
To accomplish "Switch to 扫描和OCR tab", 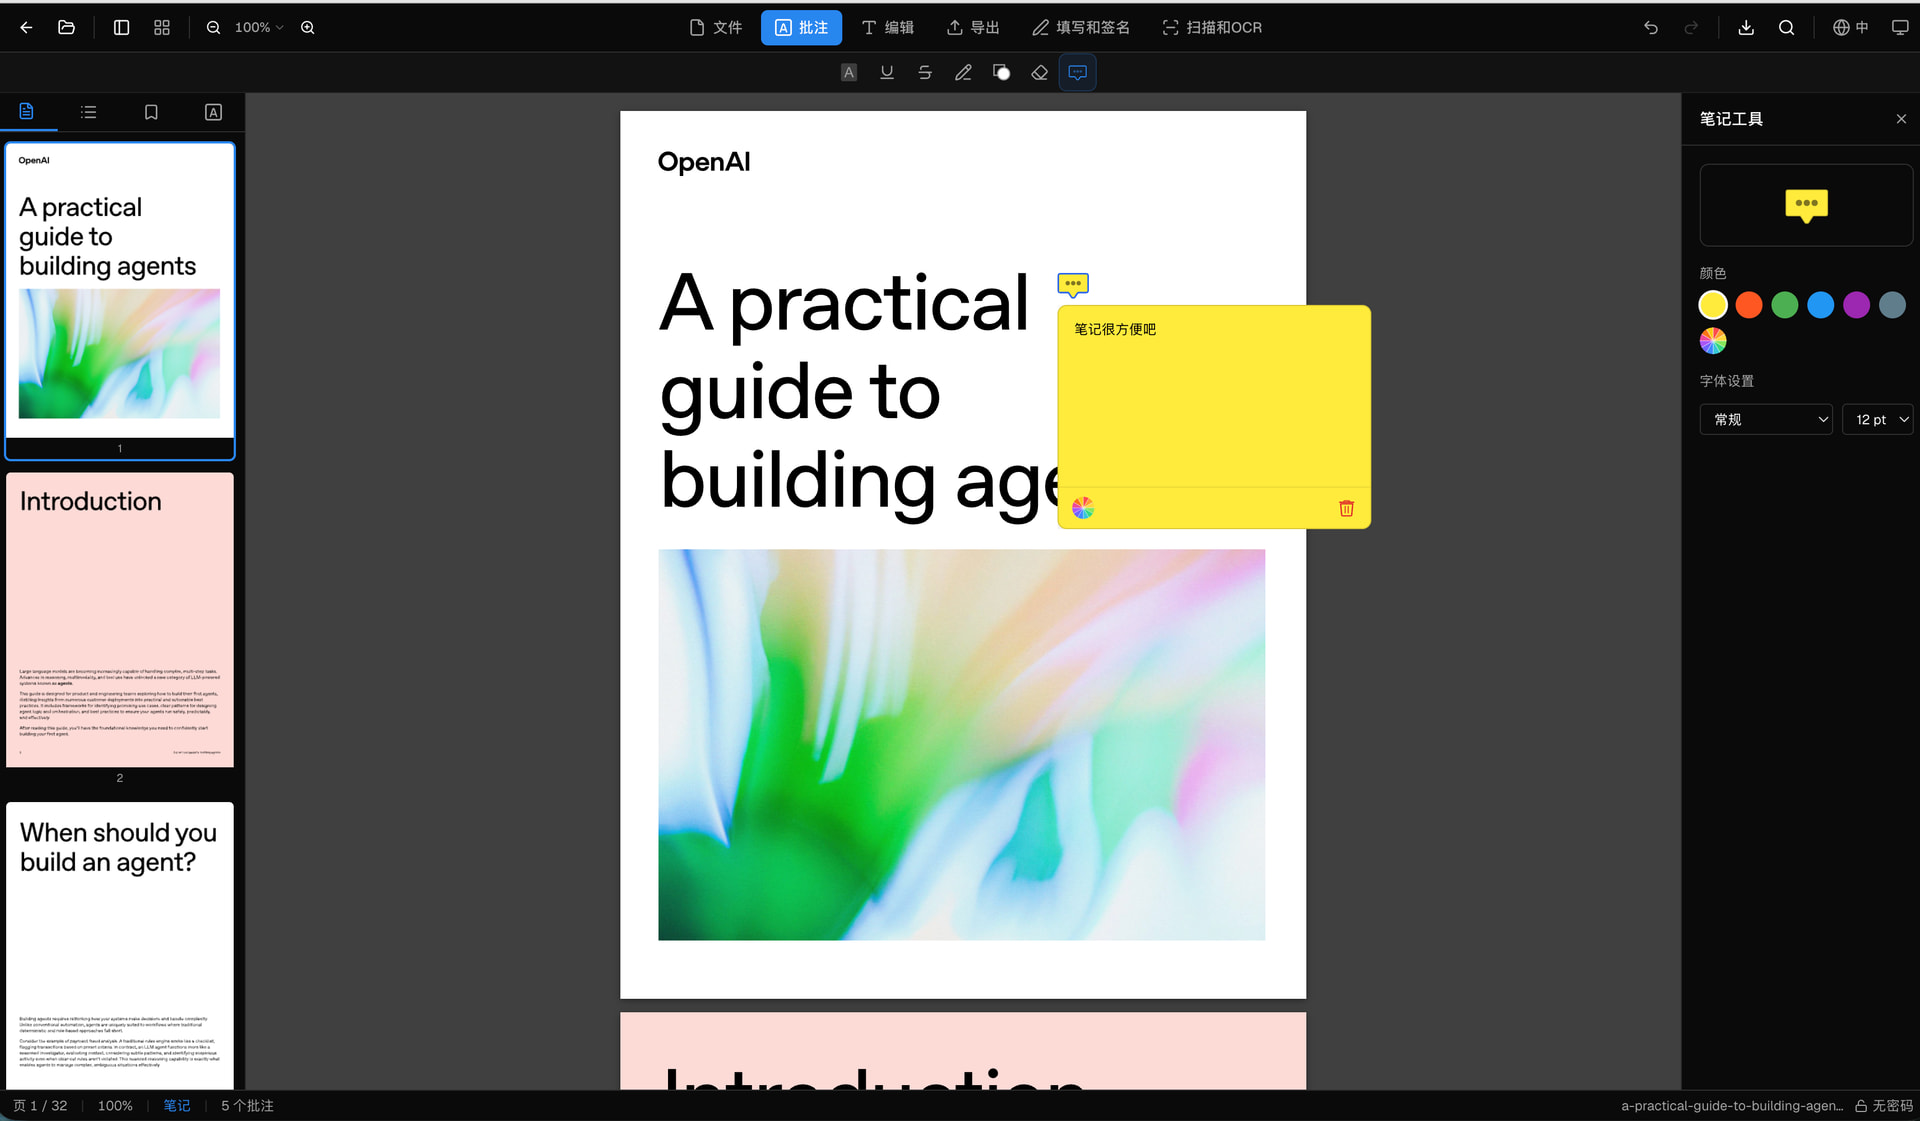I will point(1212,28).
